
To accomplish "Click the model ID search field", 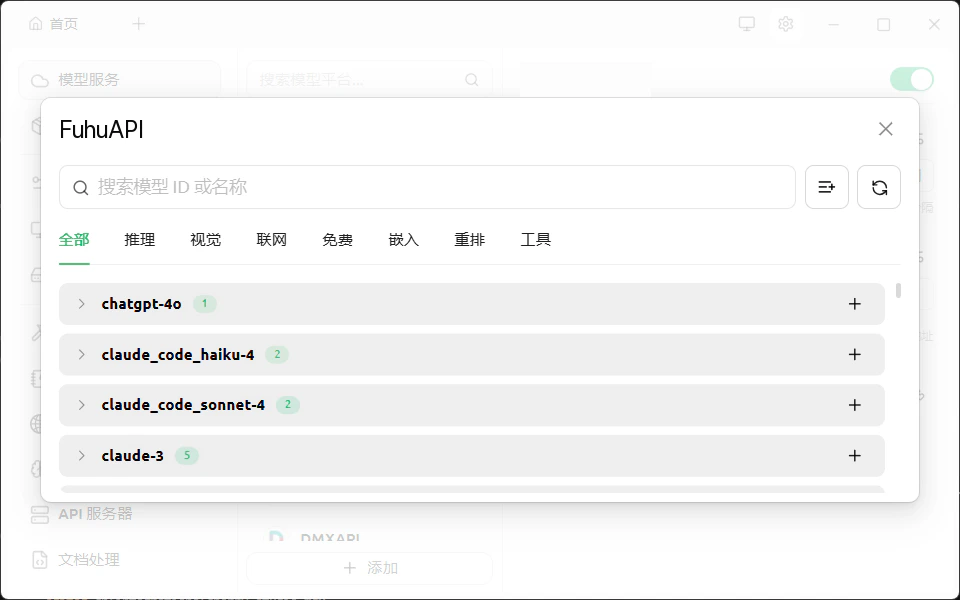I will 427,187.
